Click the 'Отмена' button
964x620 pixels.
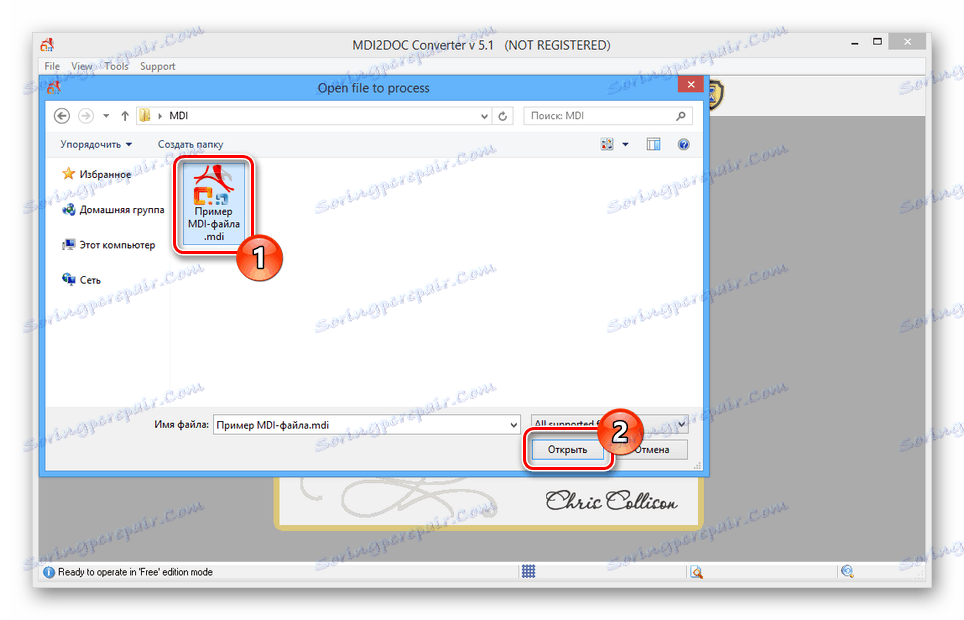651,450
